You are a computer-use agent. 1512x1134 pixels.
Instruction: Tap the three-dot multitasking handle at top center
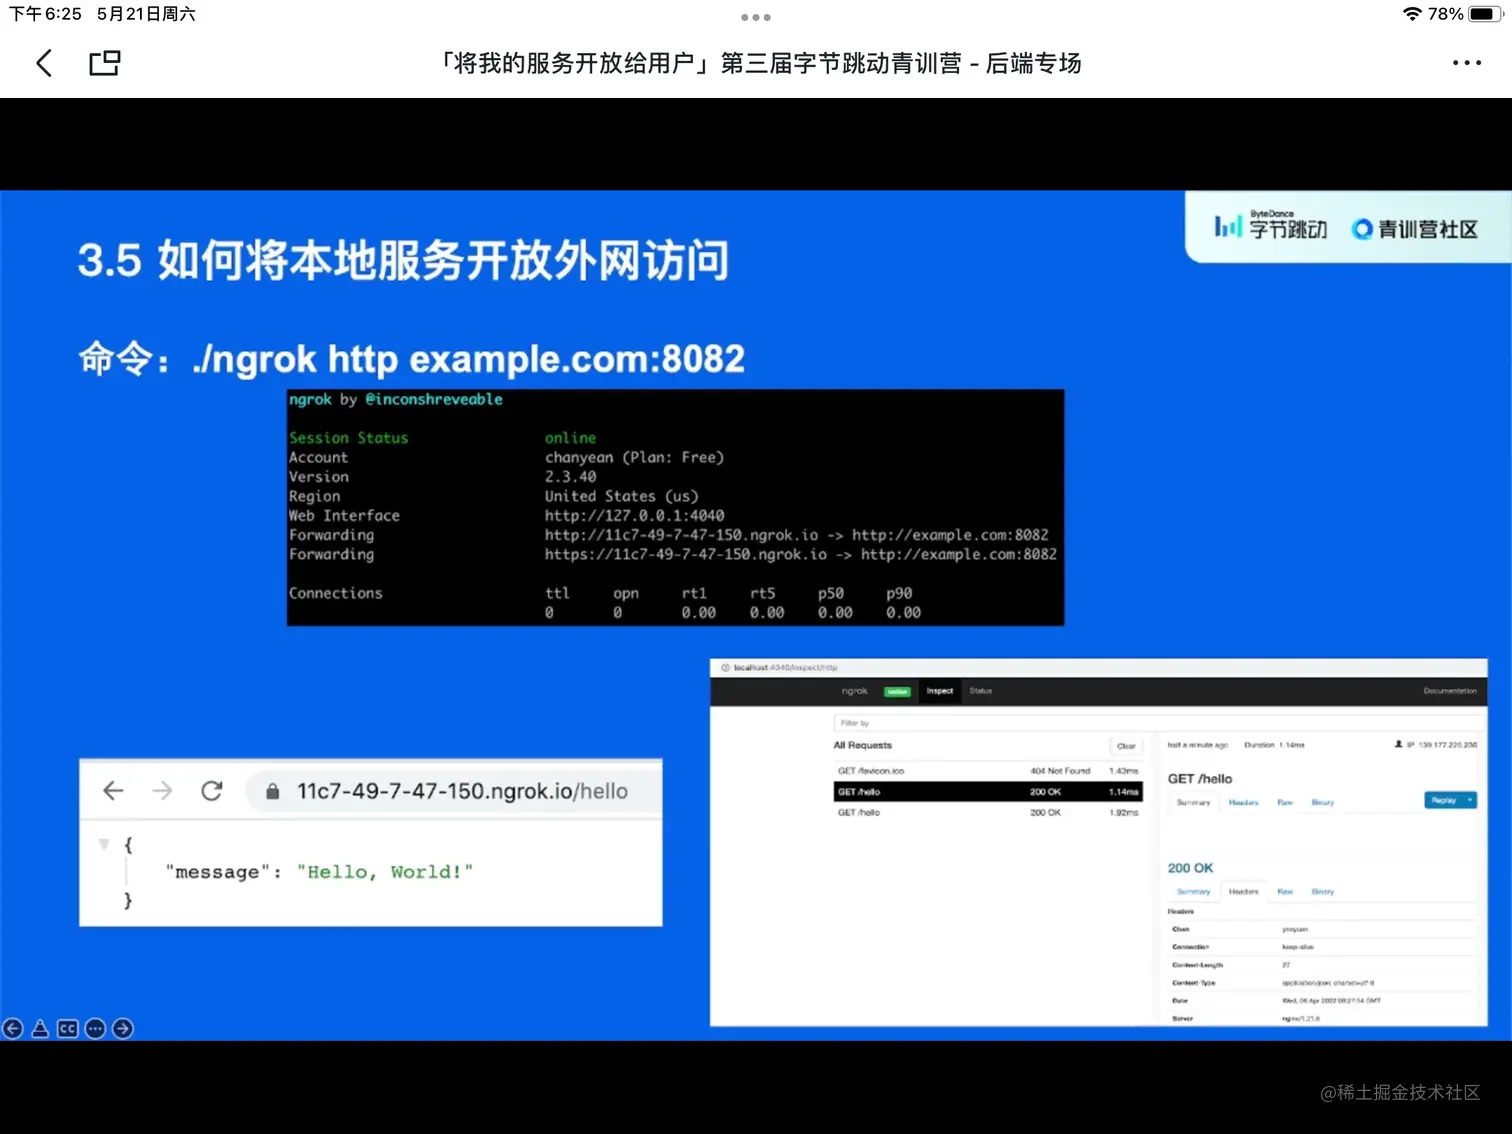tap(755, 17)
